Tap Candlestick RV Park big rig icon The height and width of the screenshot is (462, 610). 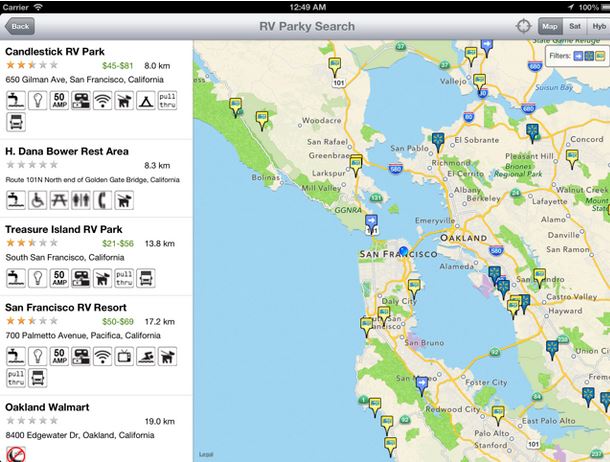tap(16, 122)
